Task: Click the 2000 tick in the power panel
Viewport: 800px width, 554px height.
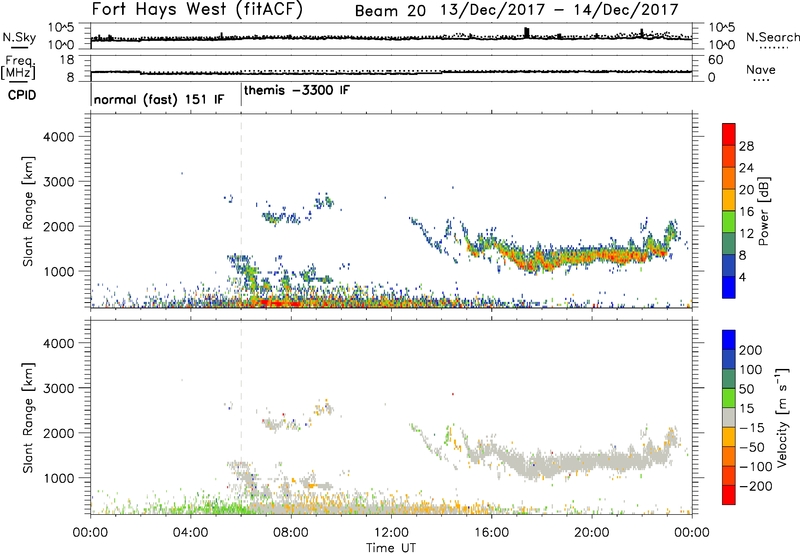Action: (58, 226)
